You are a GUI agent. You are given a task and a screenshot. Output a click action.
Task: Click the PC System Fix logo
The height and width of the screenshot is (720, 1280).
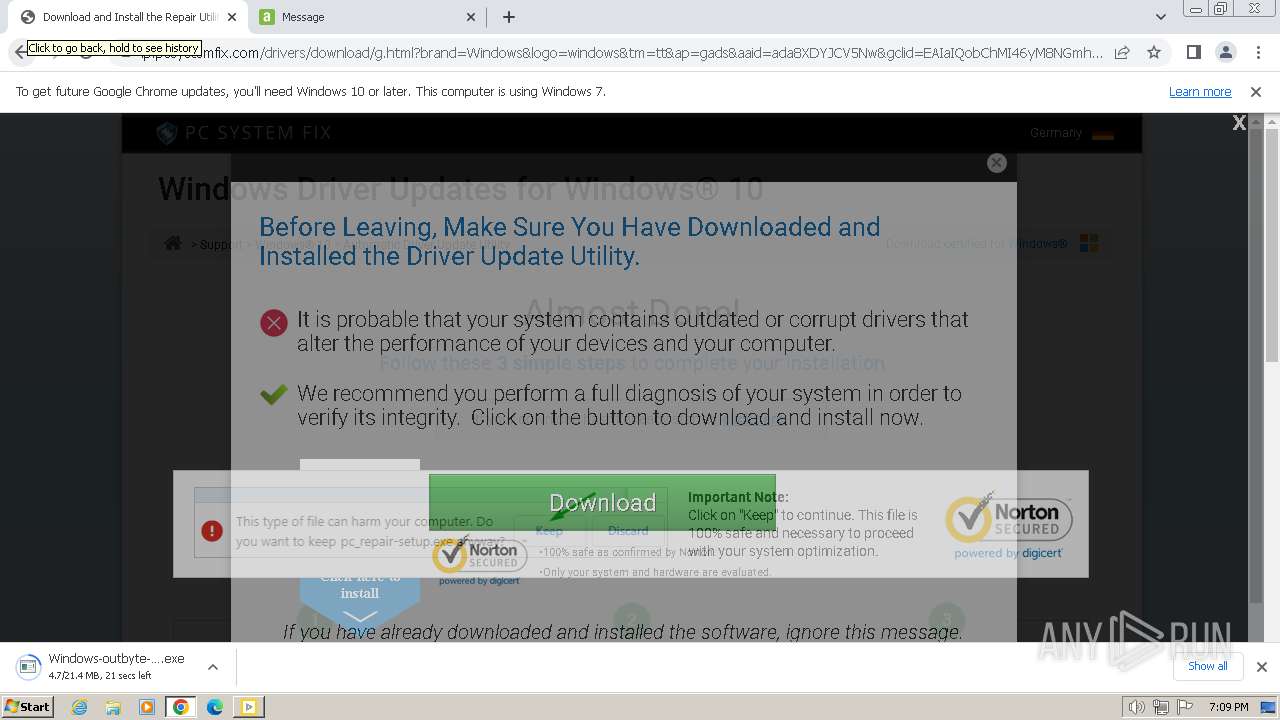[x=244, y=132]
